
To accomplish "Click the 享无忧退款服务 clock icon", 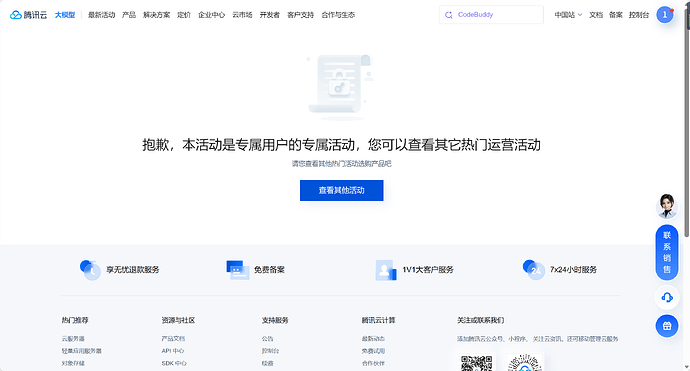I will 90,270.
